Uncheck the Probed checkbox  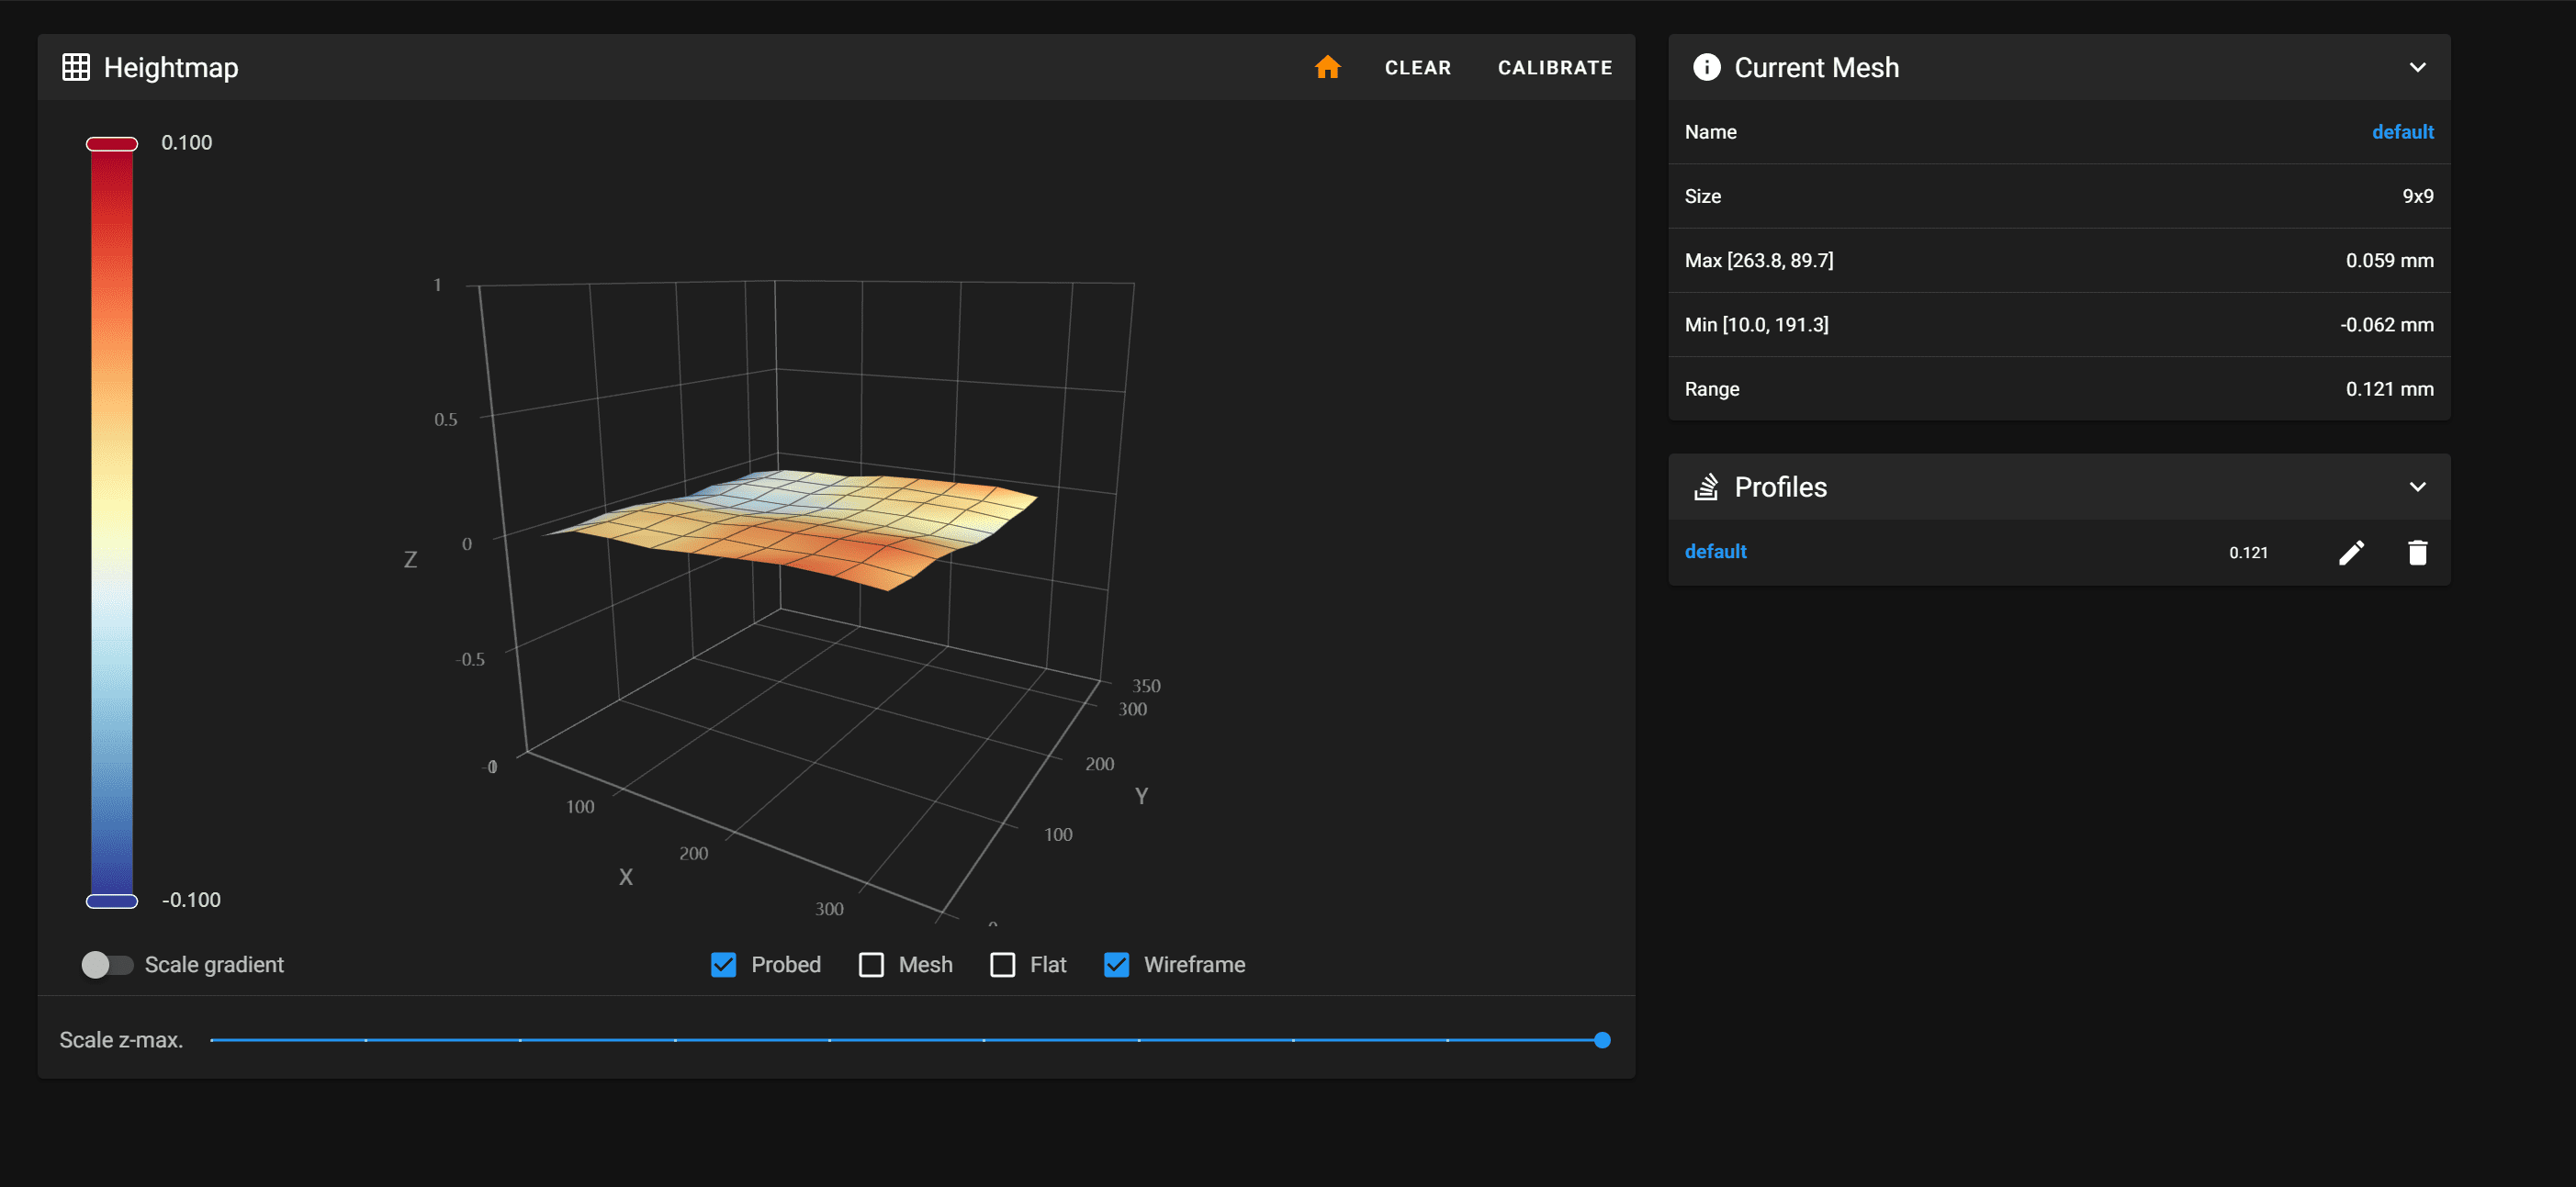pyautogui.click(x=723, y=965)
